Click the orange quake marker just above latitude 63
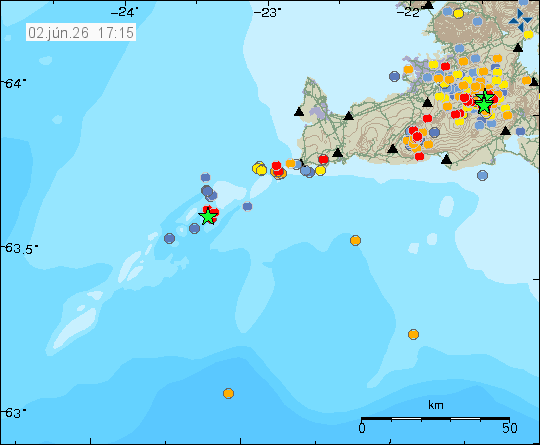This screenshot has height=445, width=540. 228,393
